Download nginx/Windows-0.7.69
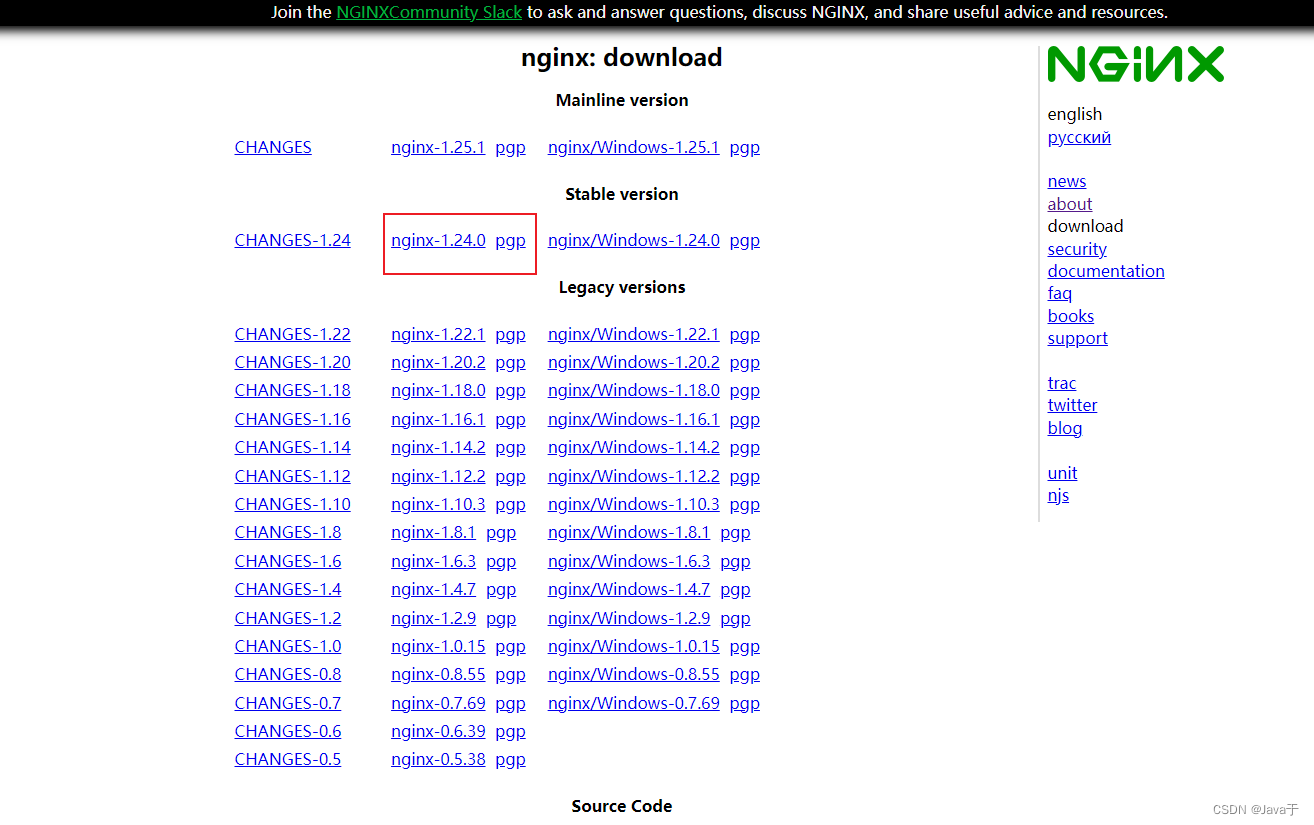Viewport: 1314px width, 825px height. coord(634,703)
